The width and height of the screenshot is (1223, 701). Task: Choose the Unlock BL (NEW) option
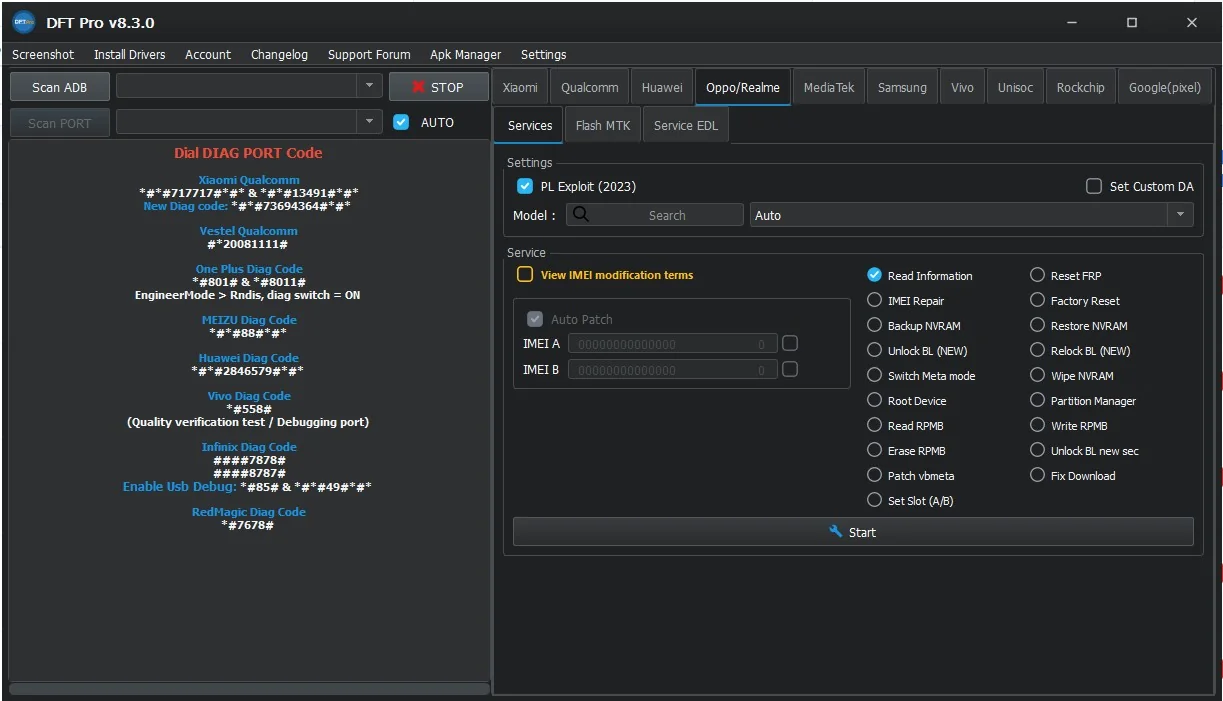point(875,350)
